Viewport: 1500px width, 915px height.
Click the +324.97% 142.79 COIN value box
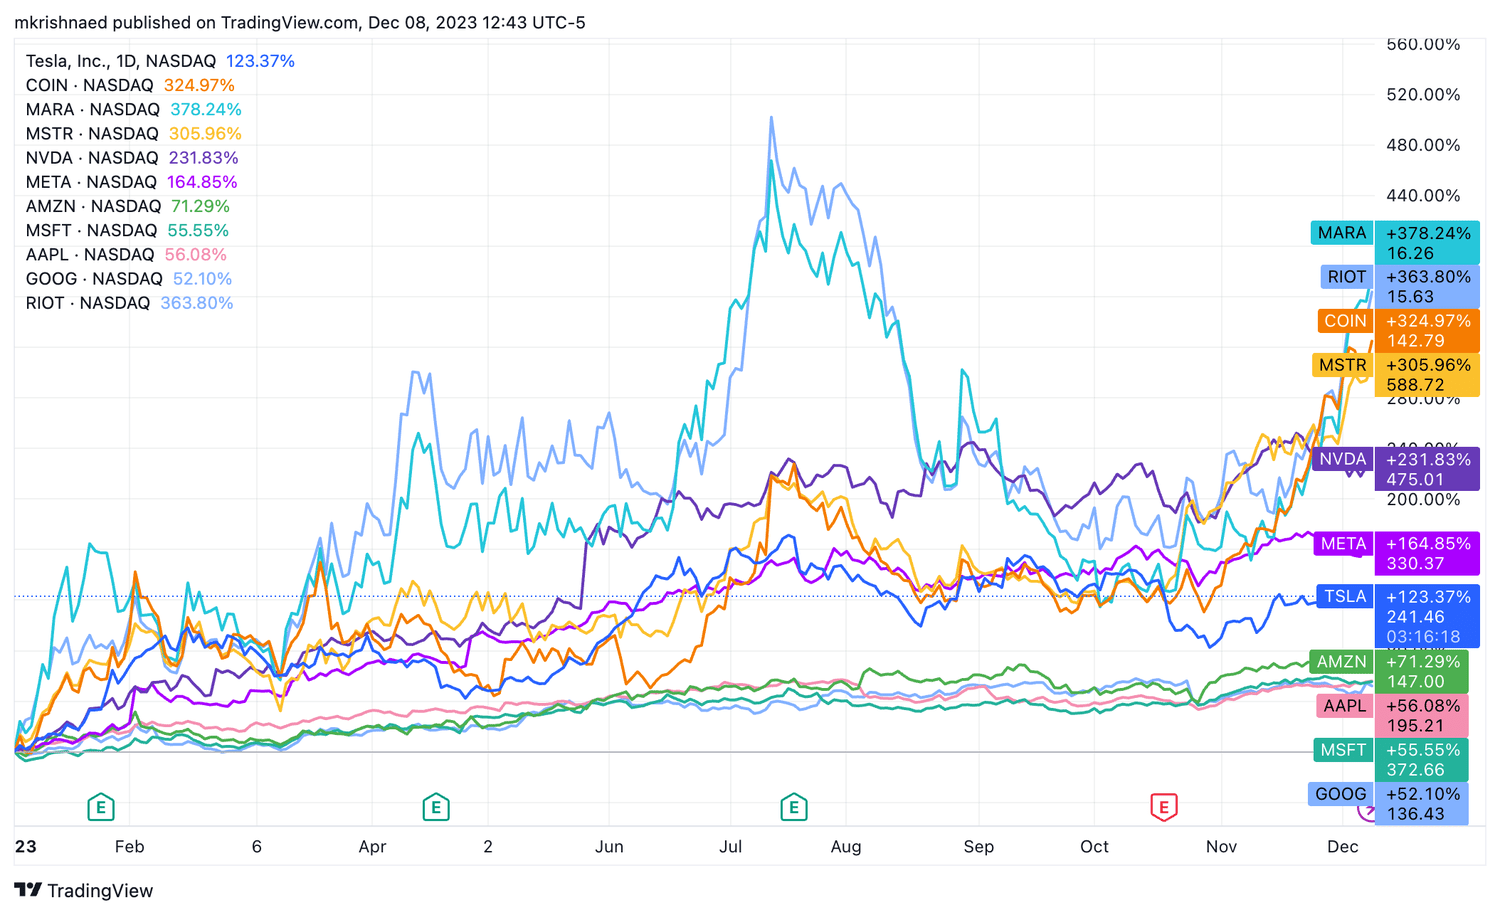(x=1428, y=331)
